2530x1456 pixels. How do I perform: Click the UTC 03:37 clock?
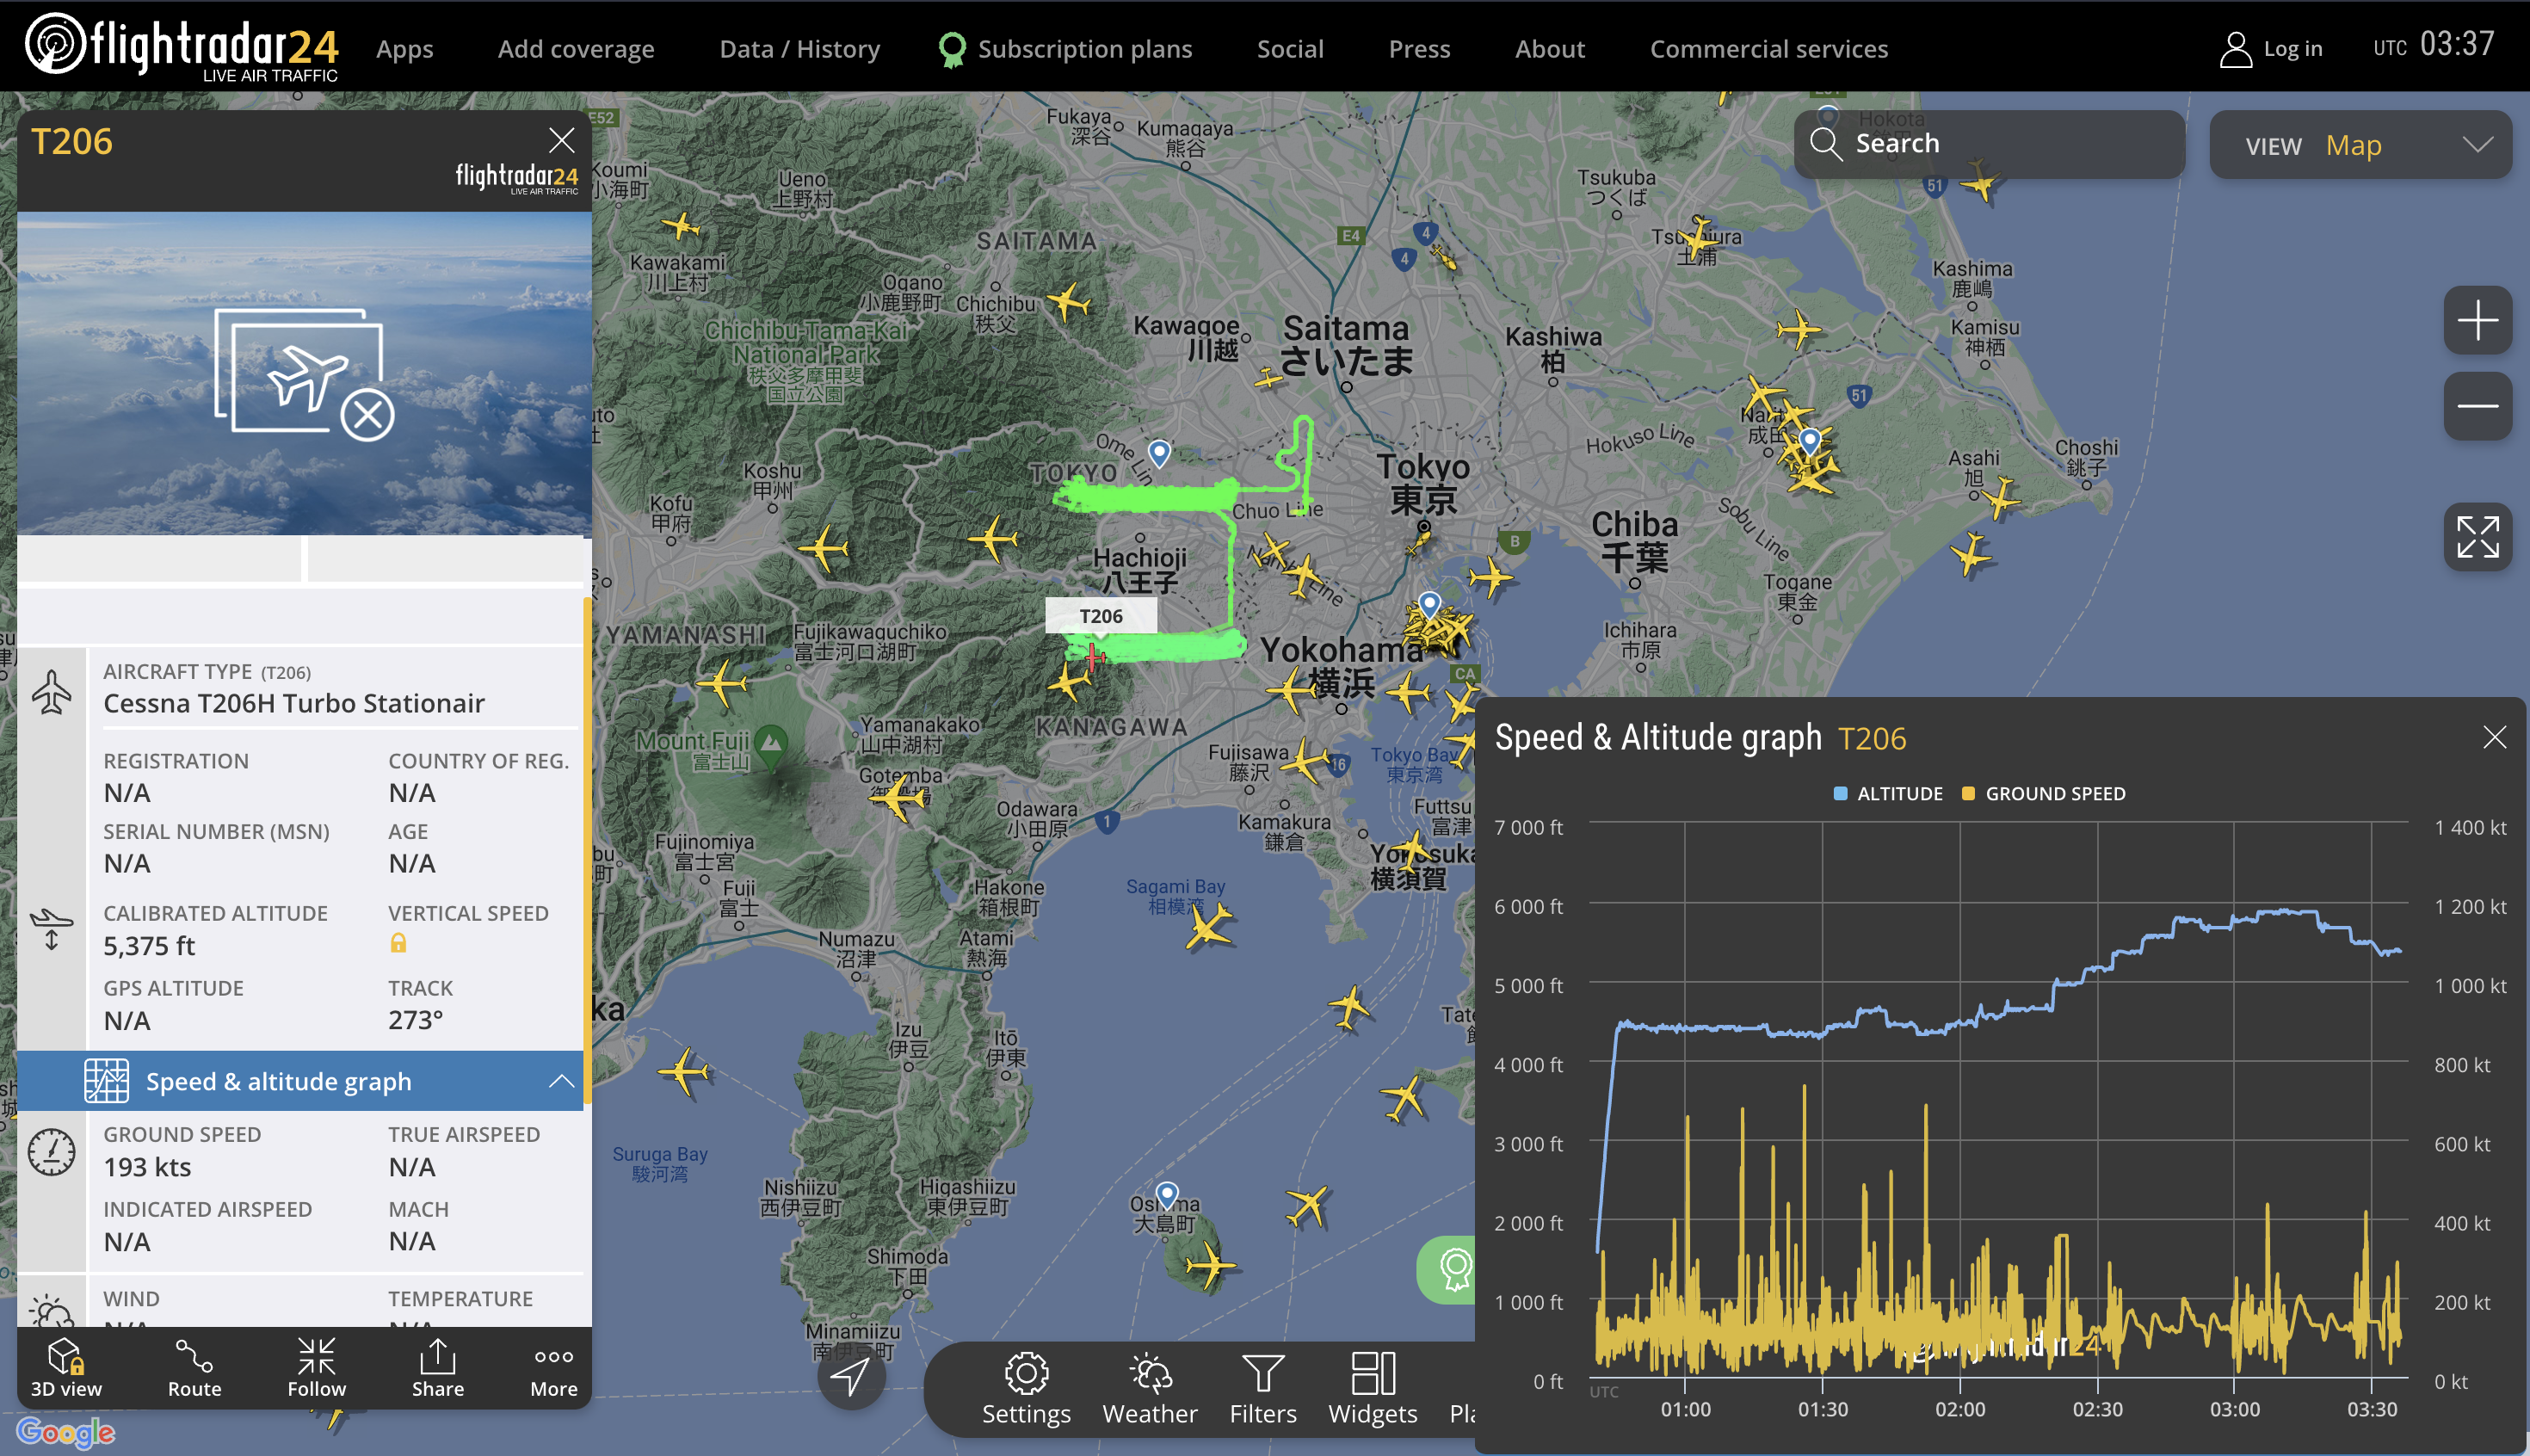pos(2434,45)
